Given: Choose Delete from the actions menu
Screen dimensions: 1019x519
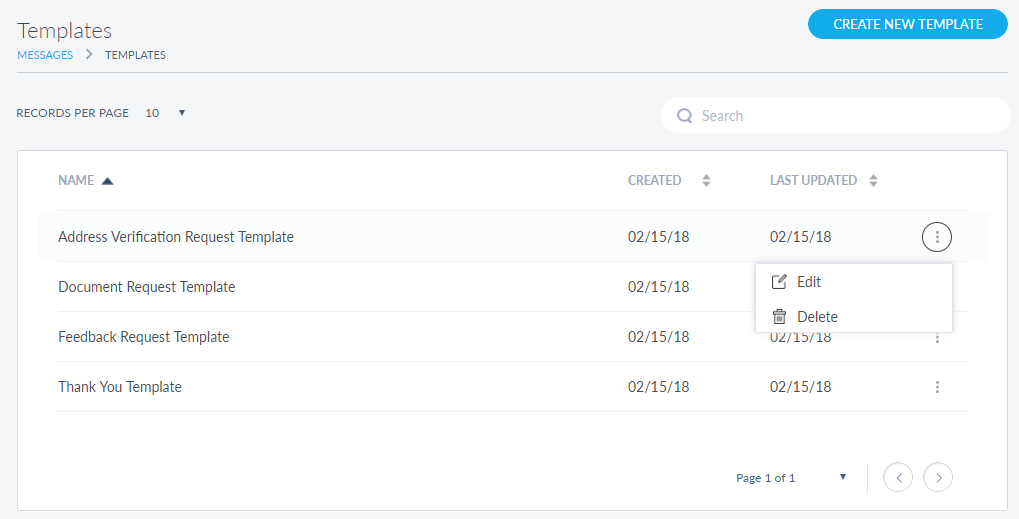Looking at the screenshot, I should pyautogui.click(x=816, y=317).
